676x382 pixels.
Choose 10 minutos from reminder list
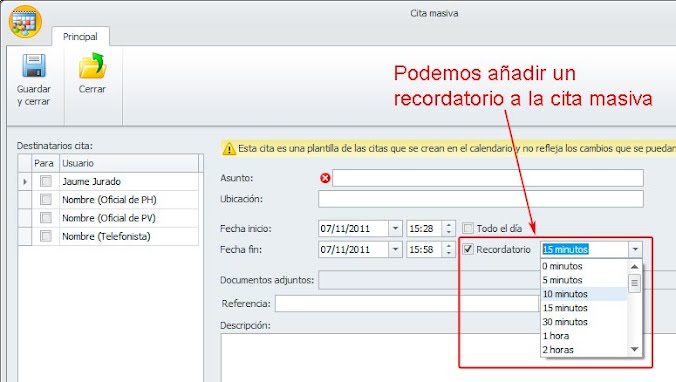coord(584,294)
